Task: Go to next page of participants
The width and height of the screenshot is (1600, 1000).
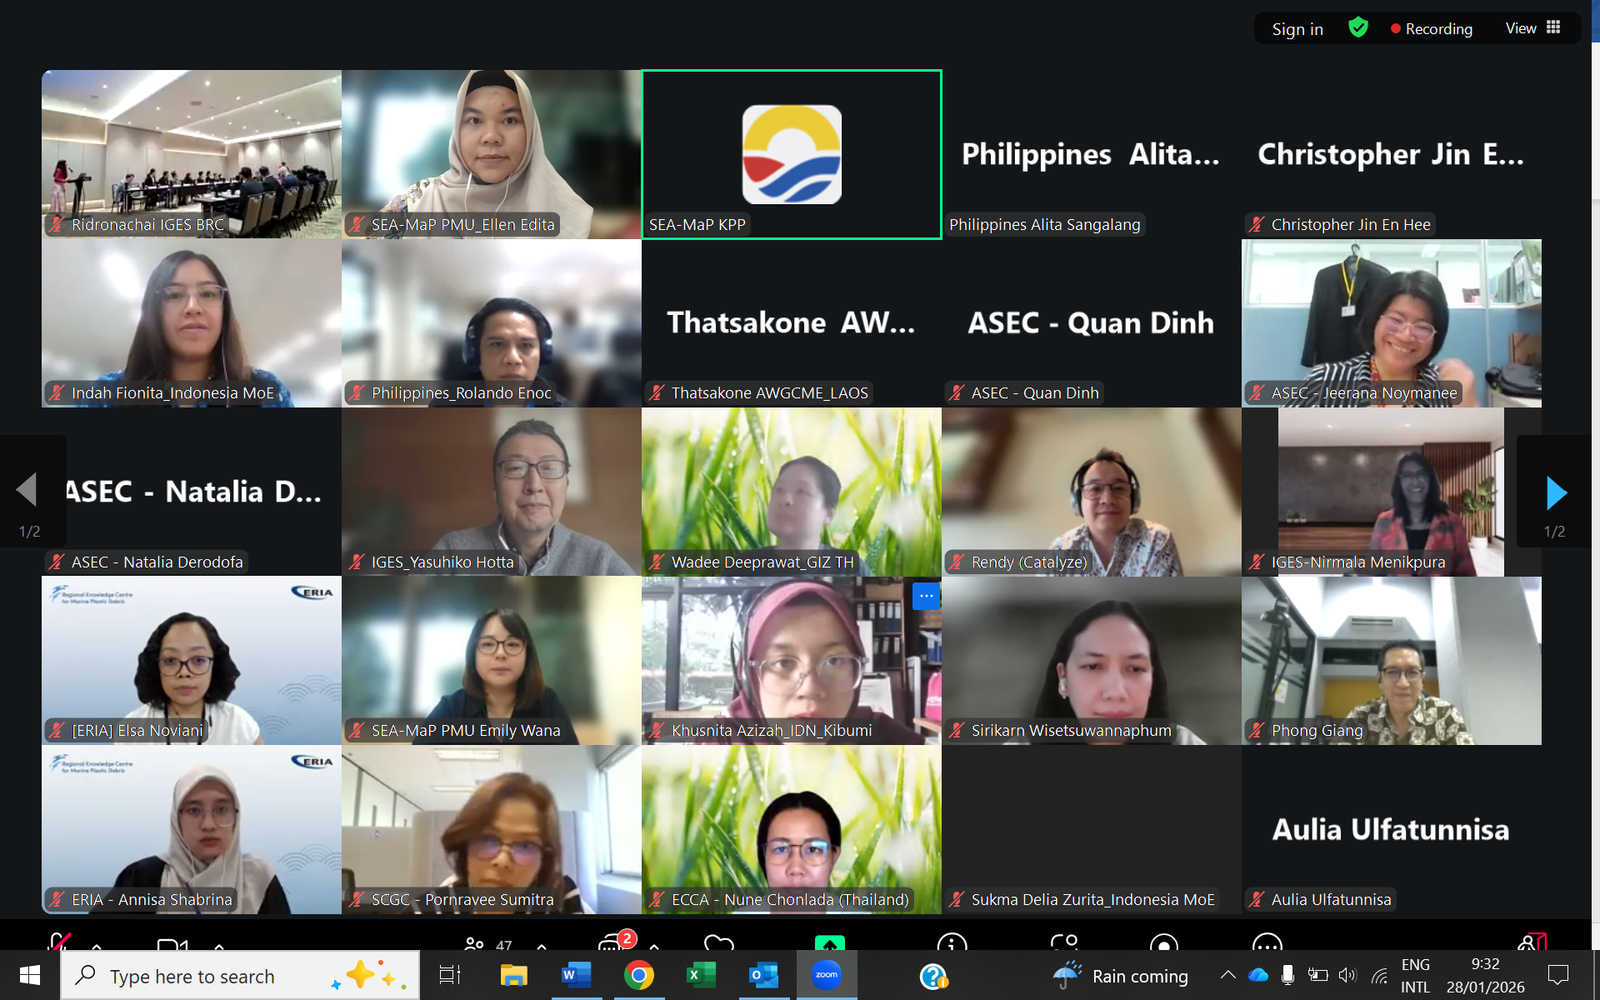Action: click(1555, 492)
